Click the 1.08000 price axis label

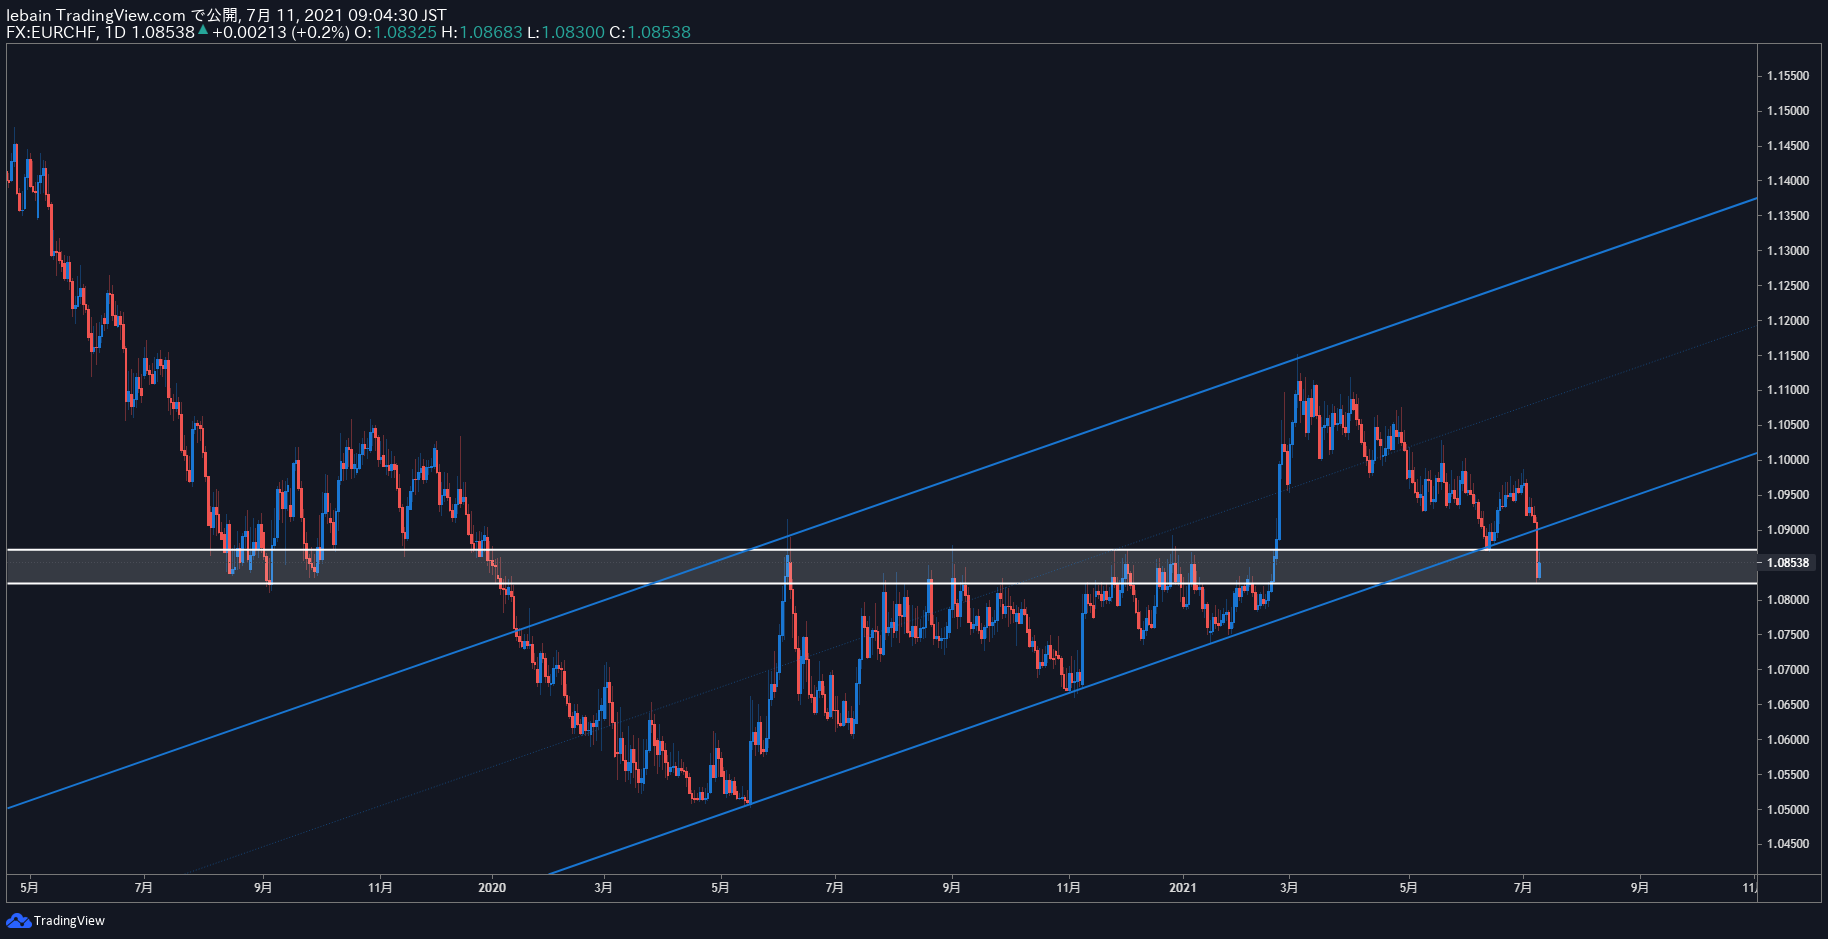pyautogui.click(x=1788, y=600)
